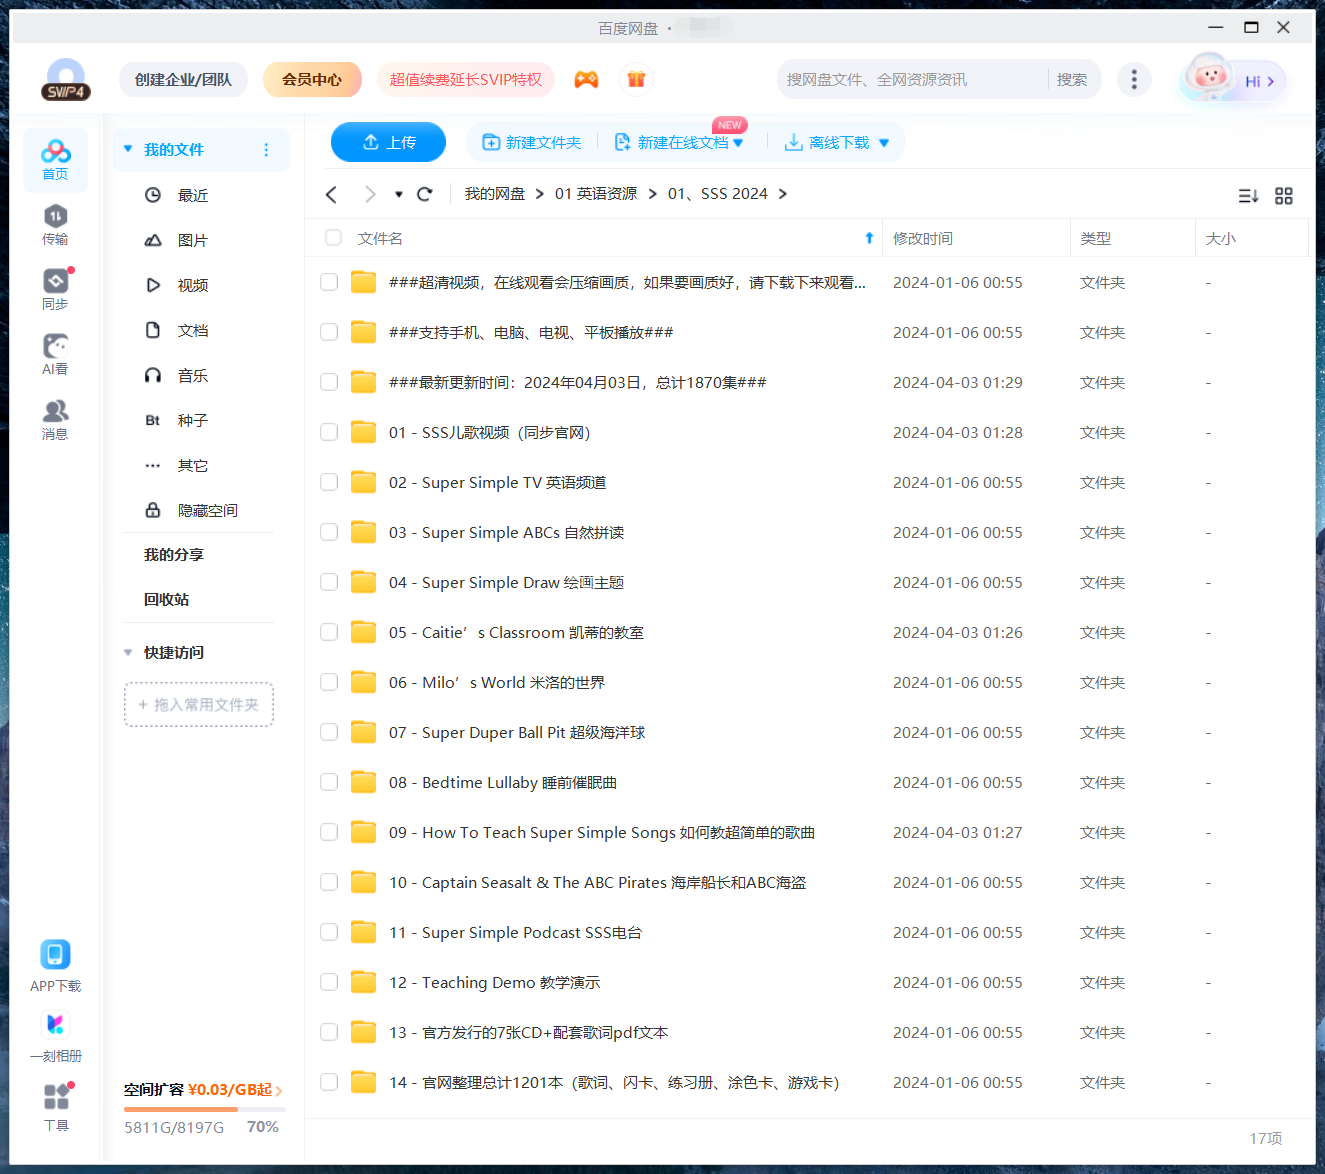This screenshot has height=1174, width=1325.
Task: Check the box for 03 - Super Simple ABCs
Action: pos(329,532)
